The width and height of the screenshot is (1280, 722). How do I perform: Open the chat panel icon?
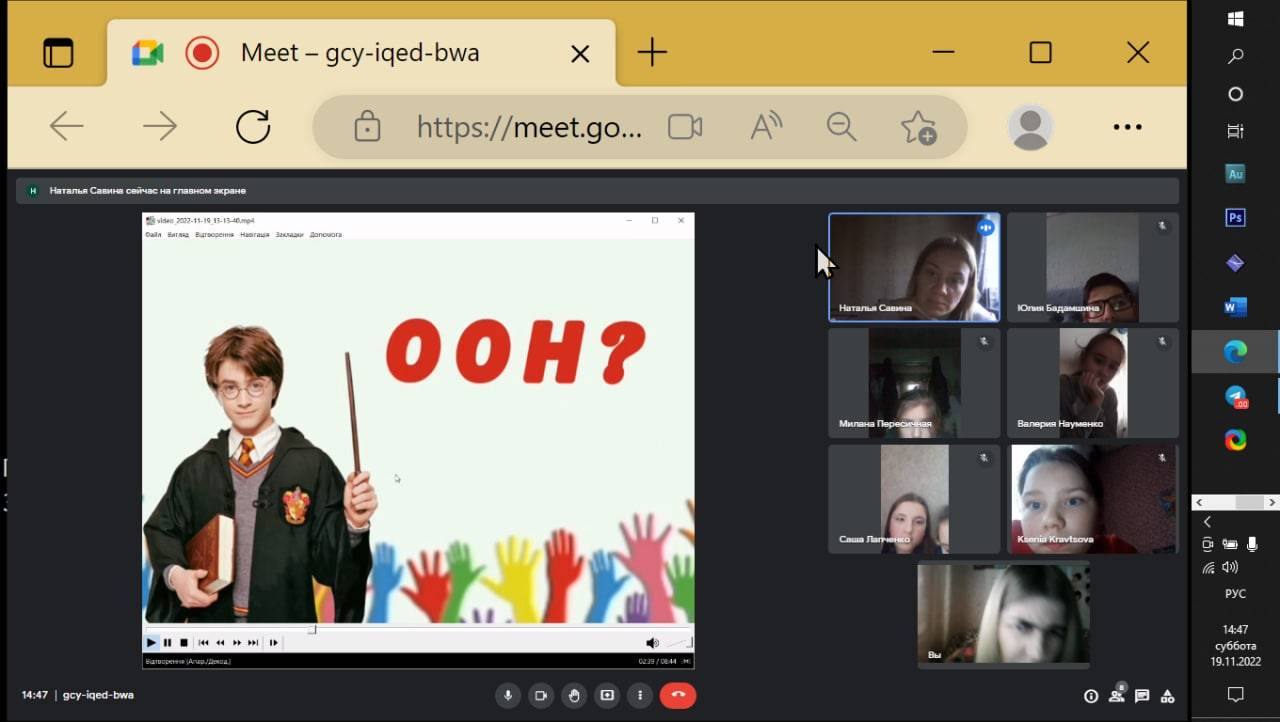(x=1142, y=696)
